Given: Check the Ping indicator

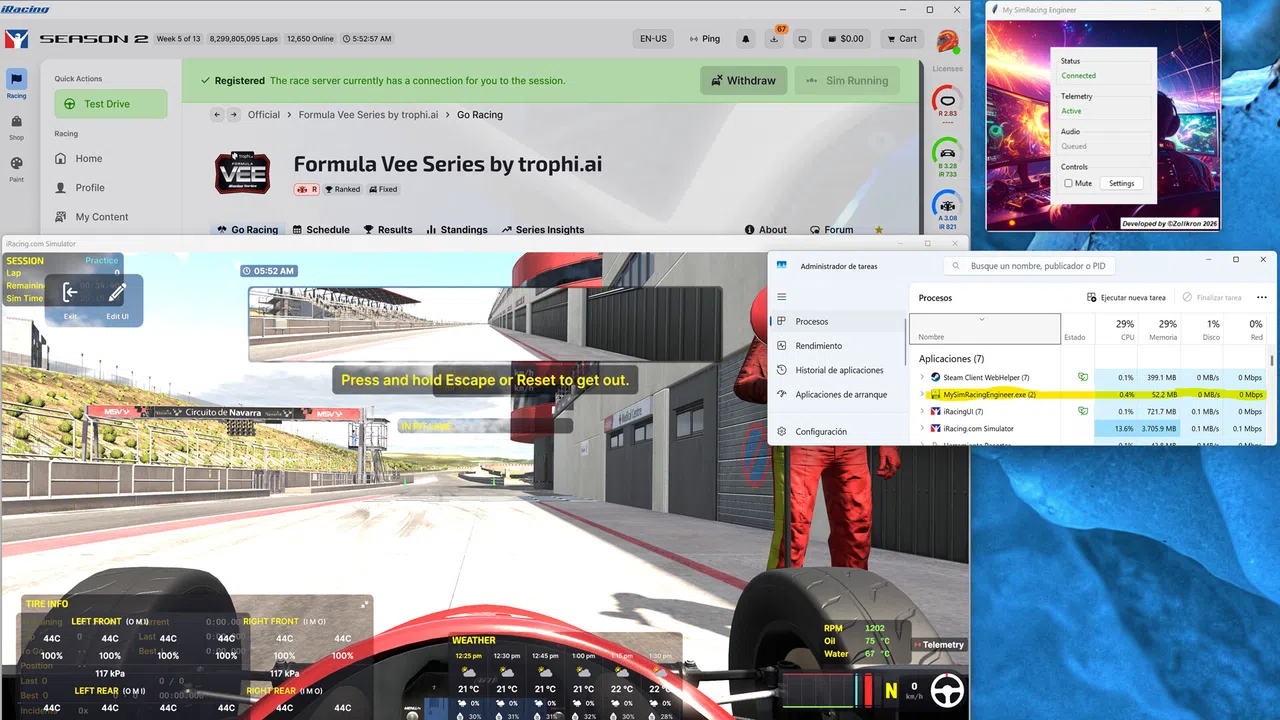Looking at the screenshot, I should (703, 39).
